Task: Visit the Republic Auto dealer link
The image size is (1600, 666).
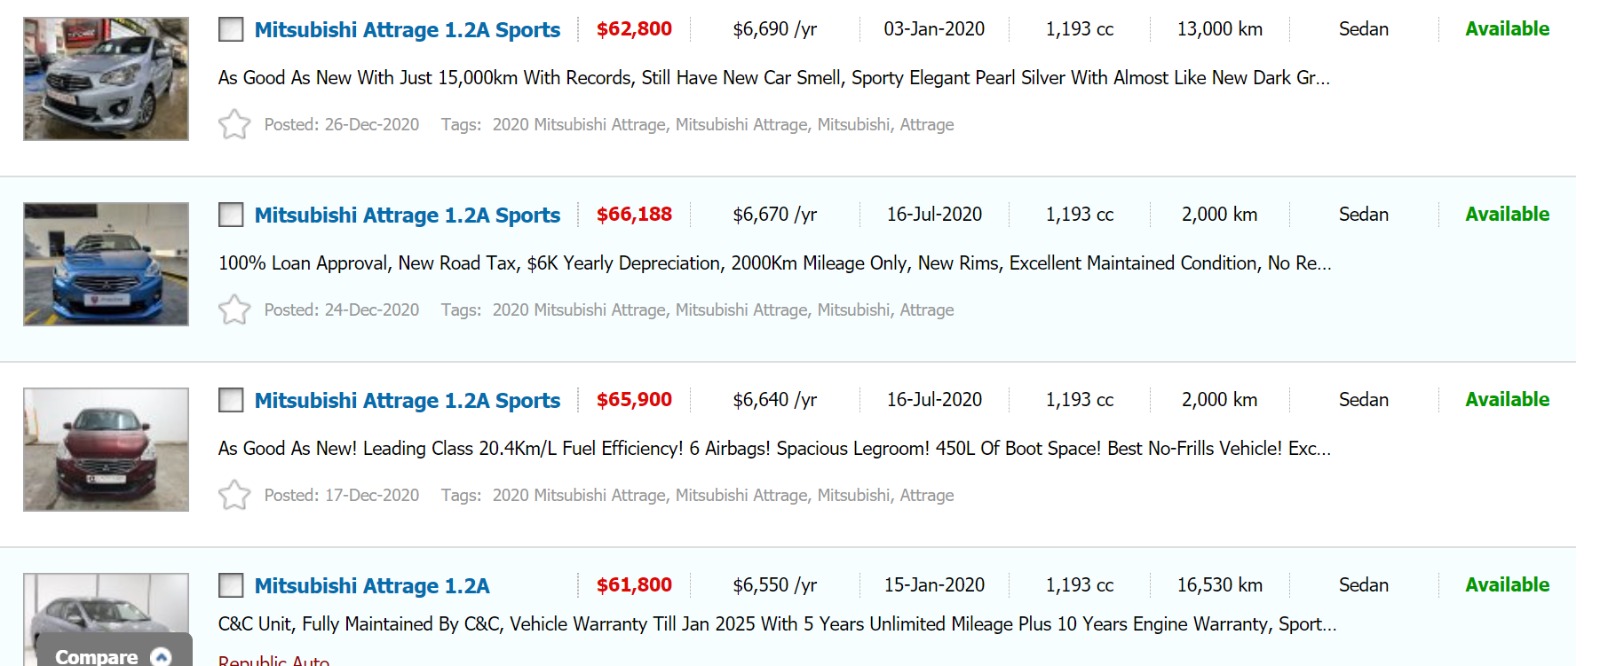Action: point(273,660)
